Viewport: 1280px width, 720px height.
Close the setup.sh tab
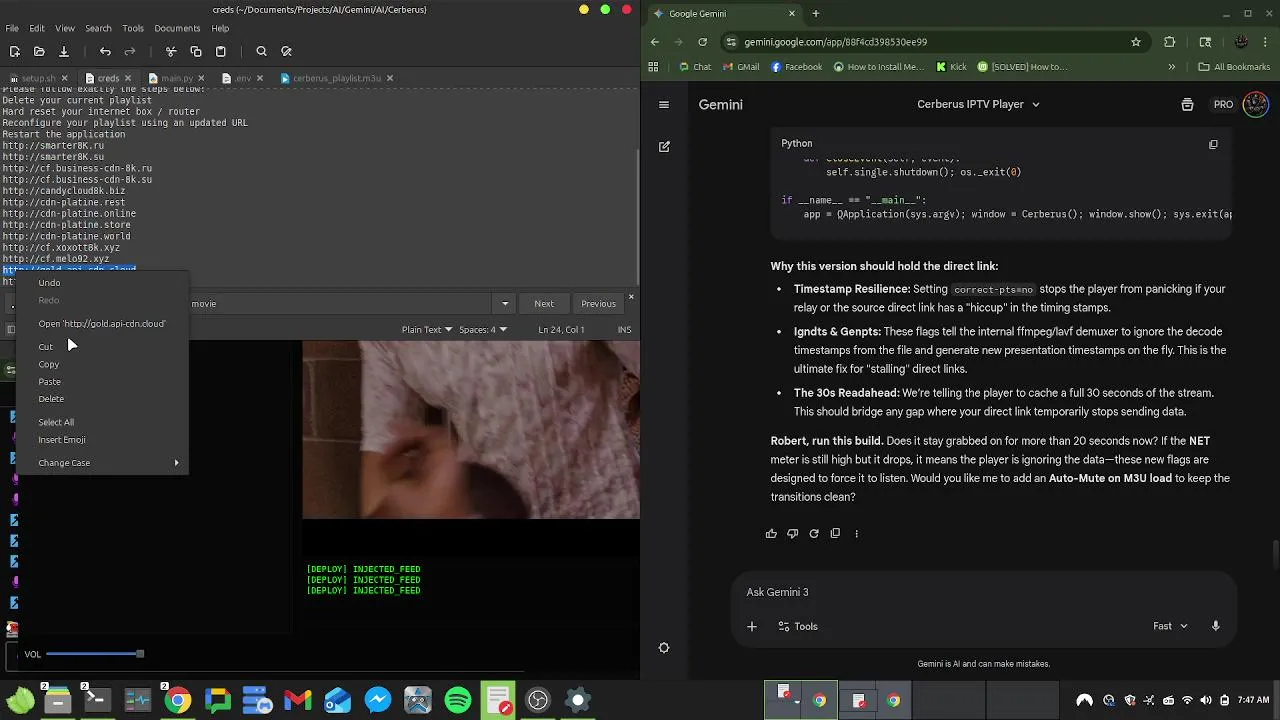tap(65, 78)
